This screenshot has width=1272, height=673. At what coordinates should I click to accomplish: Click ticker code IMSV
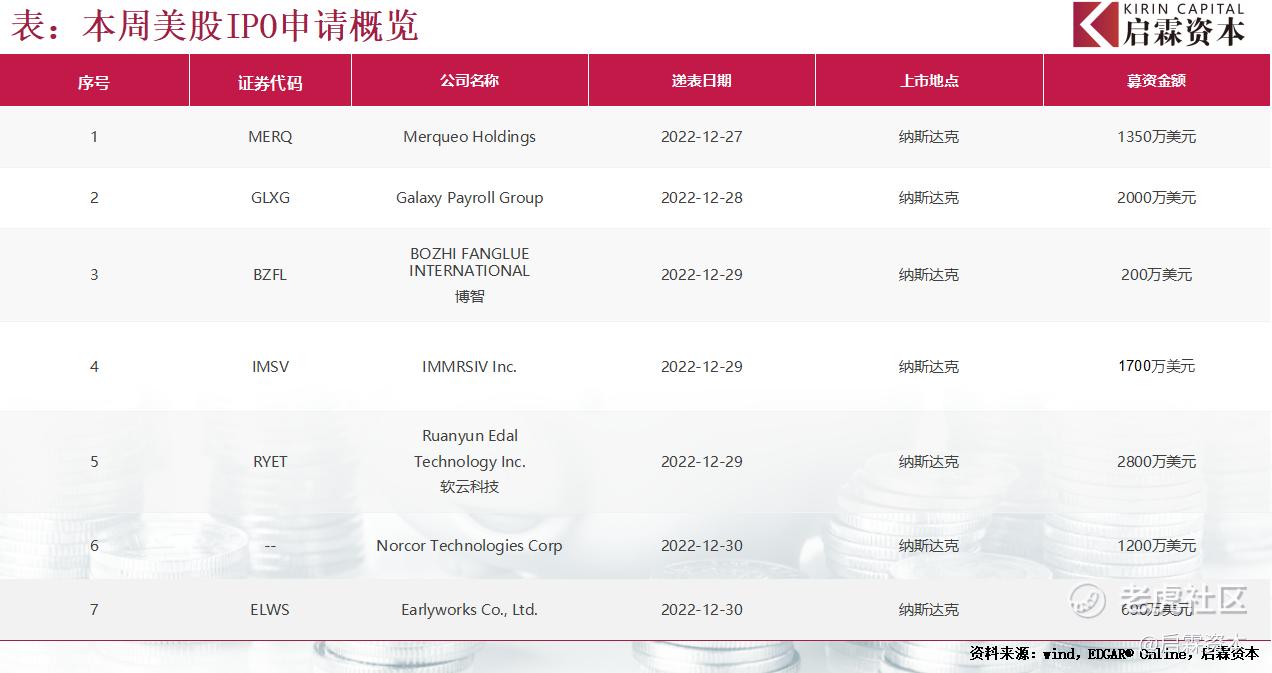[x=270, y=367]
